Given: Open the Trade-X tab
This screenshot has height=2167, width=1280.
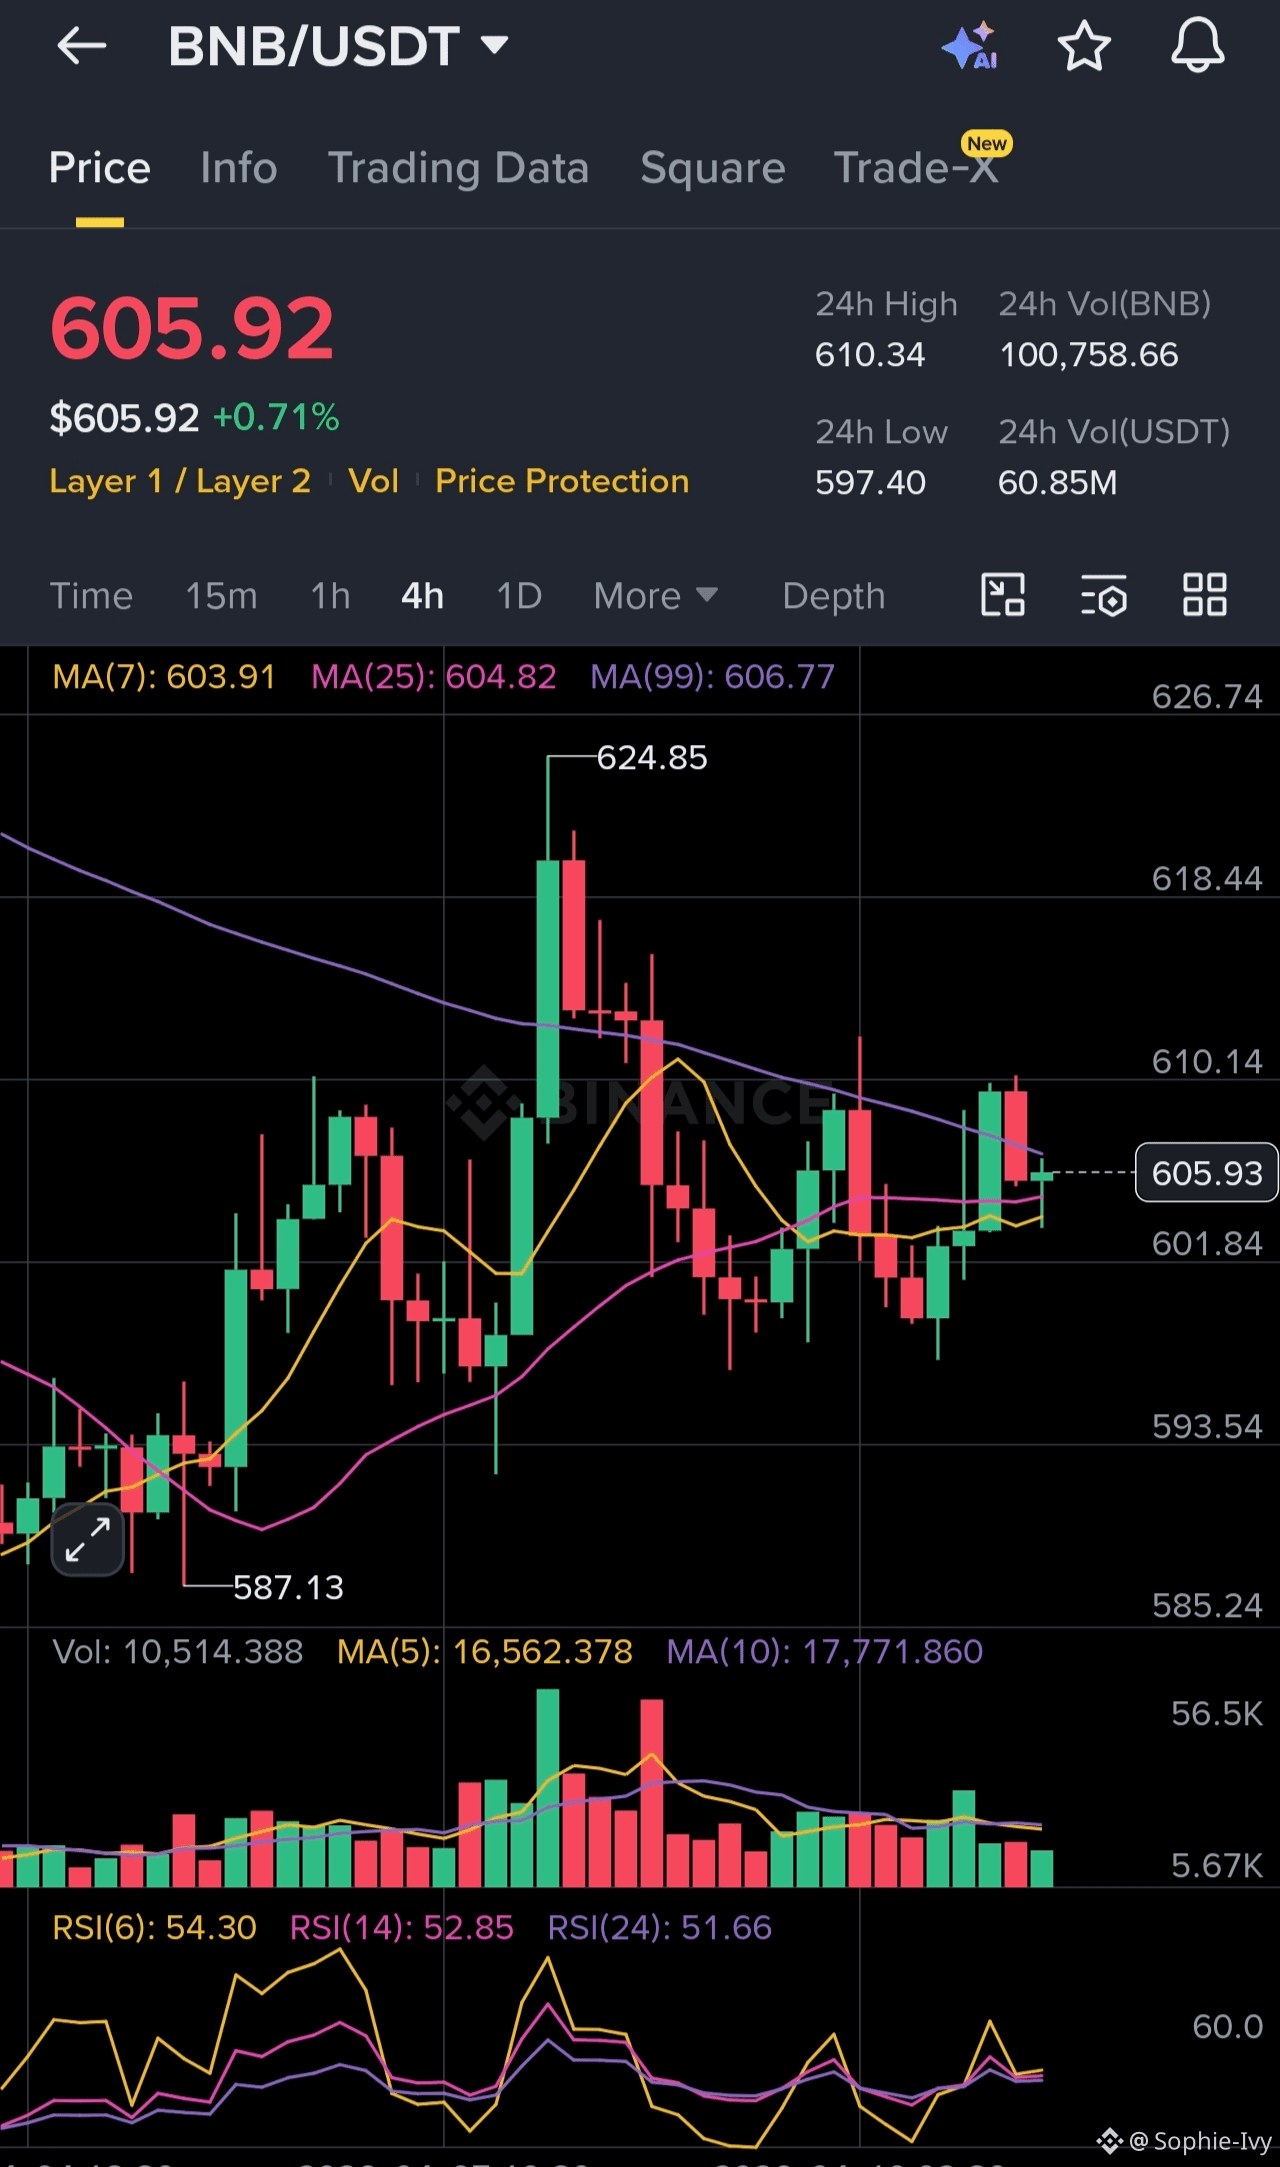Looking at the screenshot, I should [x=917, y=168].
